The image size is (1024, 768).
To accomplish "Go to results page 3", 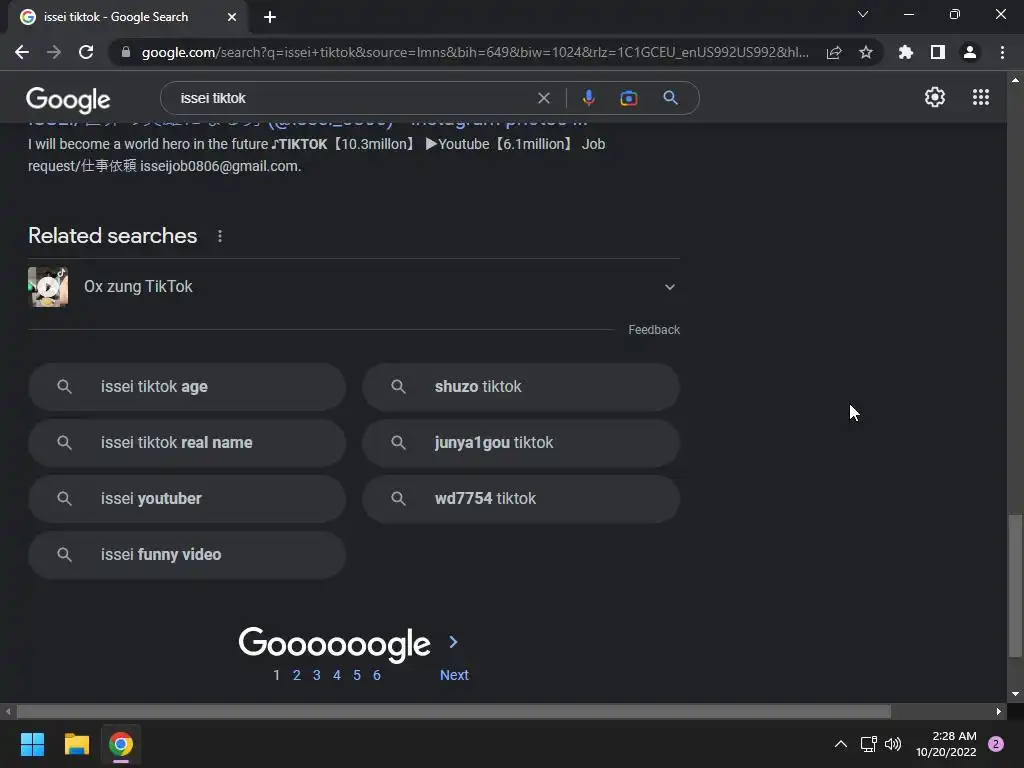I will point(317,675).
